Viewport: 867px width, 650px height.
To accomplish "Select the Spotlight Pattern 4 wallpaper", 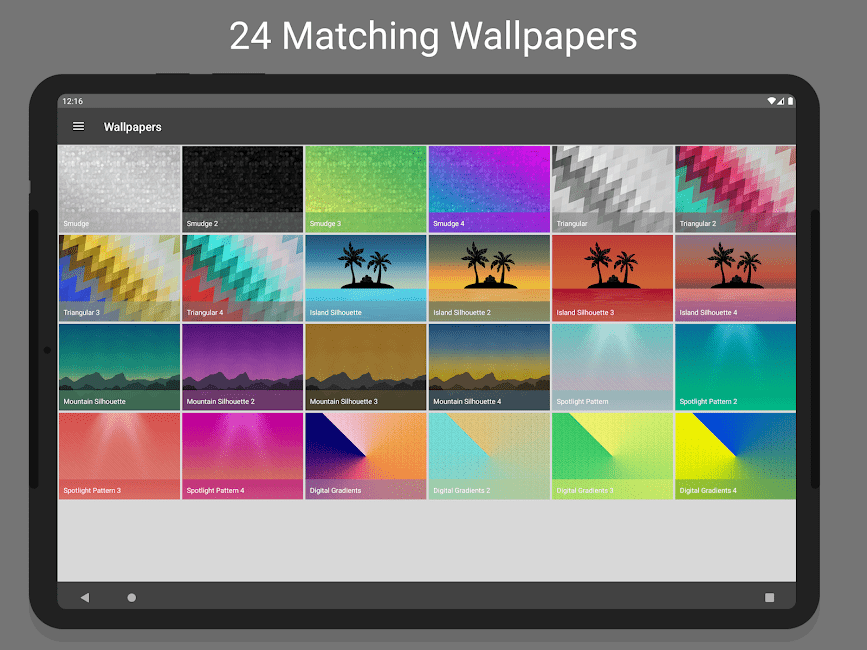I will click(243, 456).
